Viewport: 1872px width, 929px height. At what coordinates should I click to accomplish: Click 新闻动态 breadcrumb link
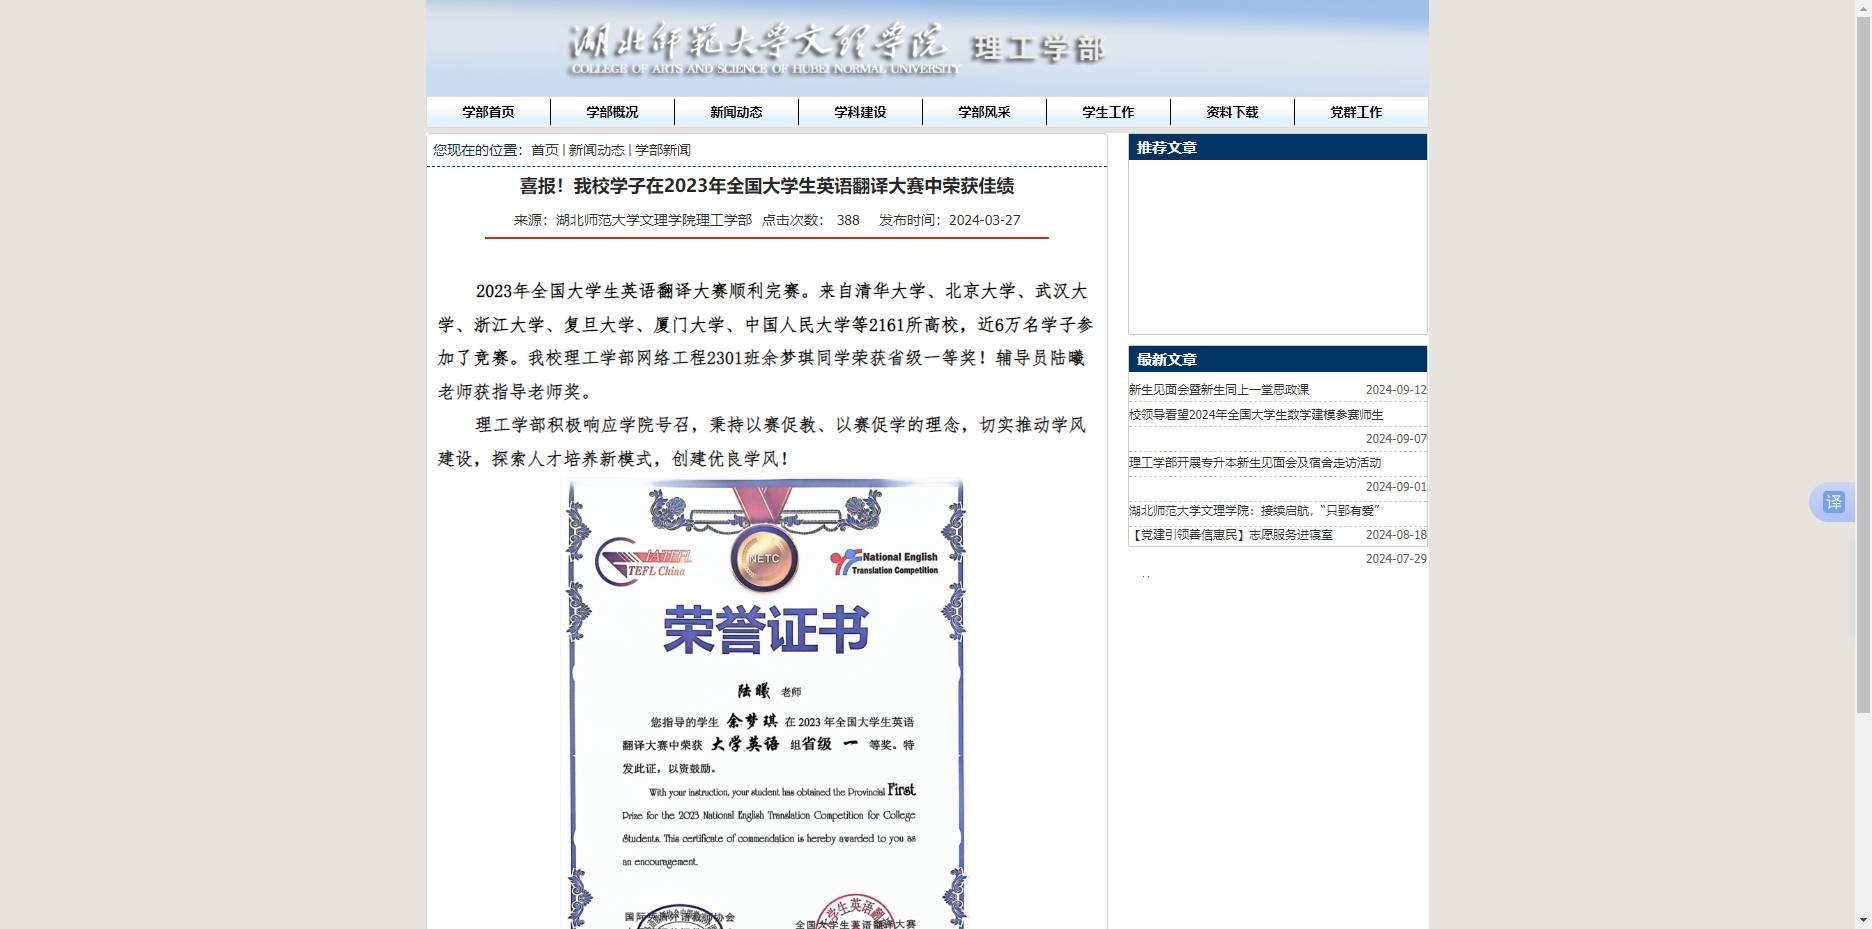pyautogui.click(x=596, y=150)
